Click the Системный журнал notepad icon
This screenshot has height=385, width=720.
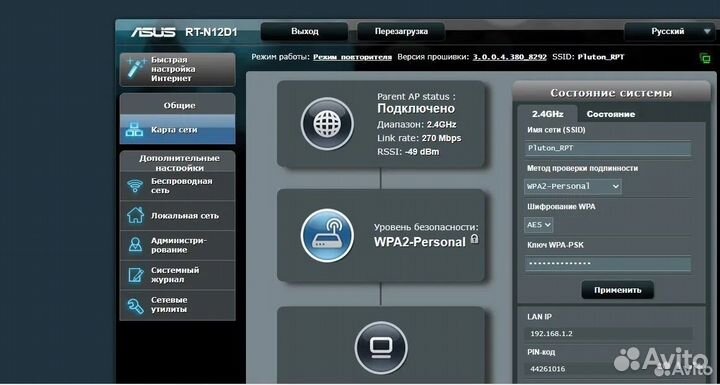(x=135, y=275)
